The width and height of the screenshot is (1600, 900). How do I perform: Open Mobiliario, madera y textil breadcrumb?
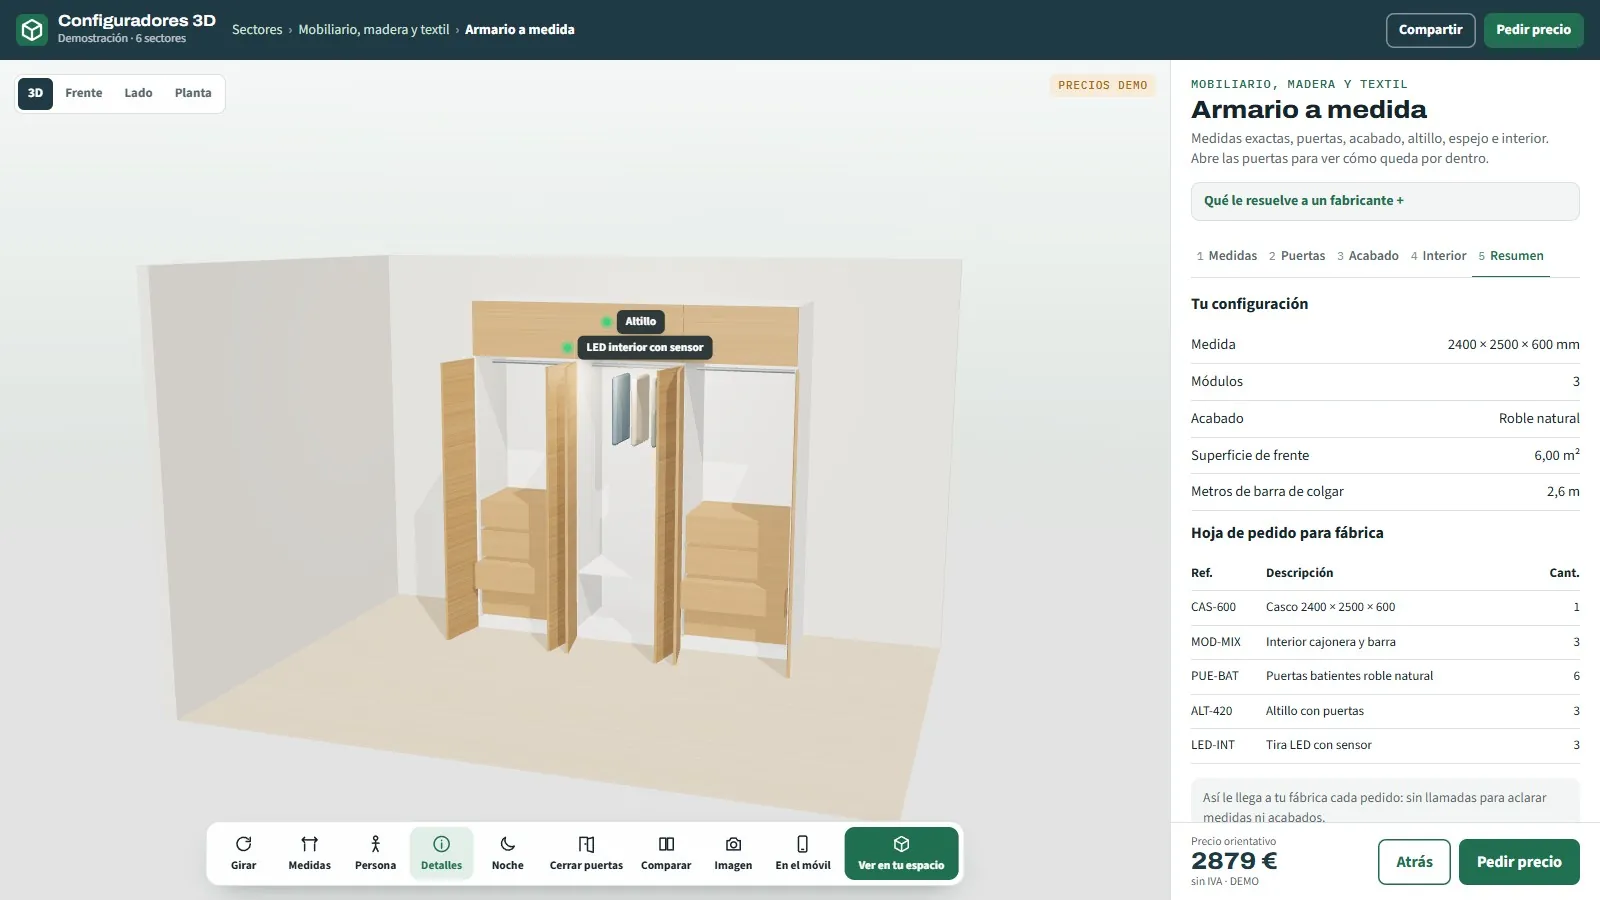tap(374, 30)
